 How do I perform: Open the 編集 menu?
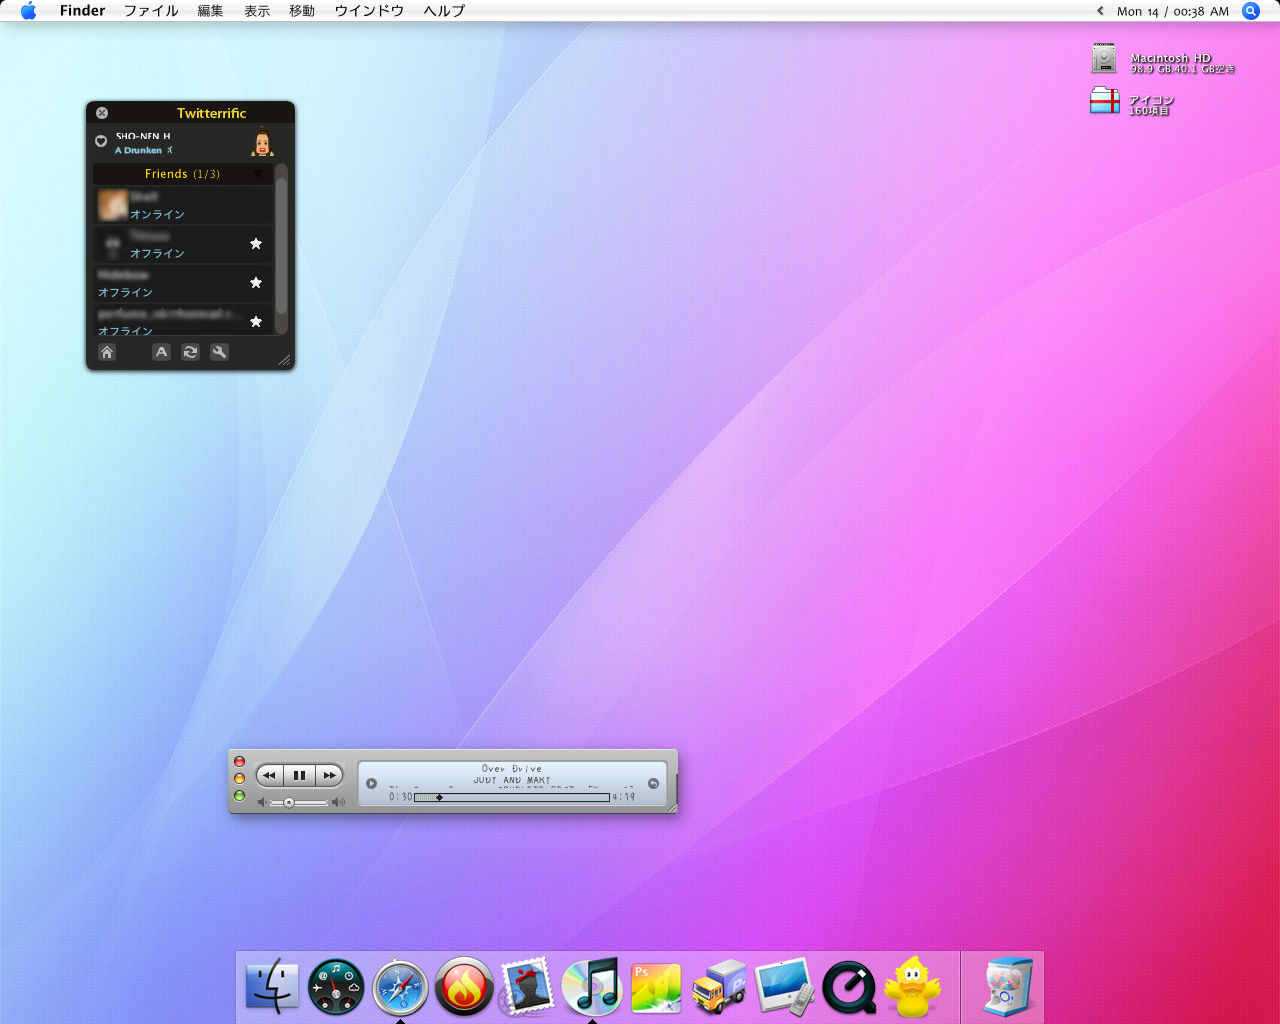click(x=211, y=11)
